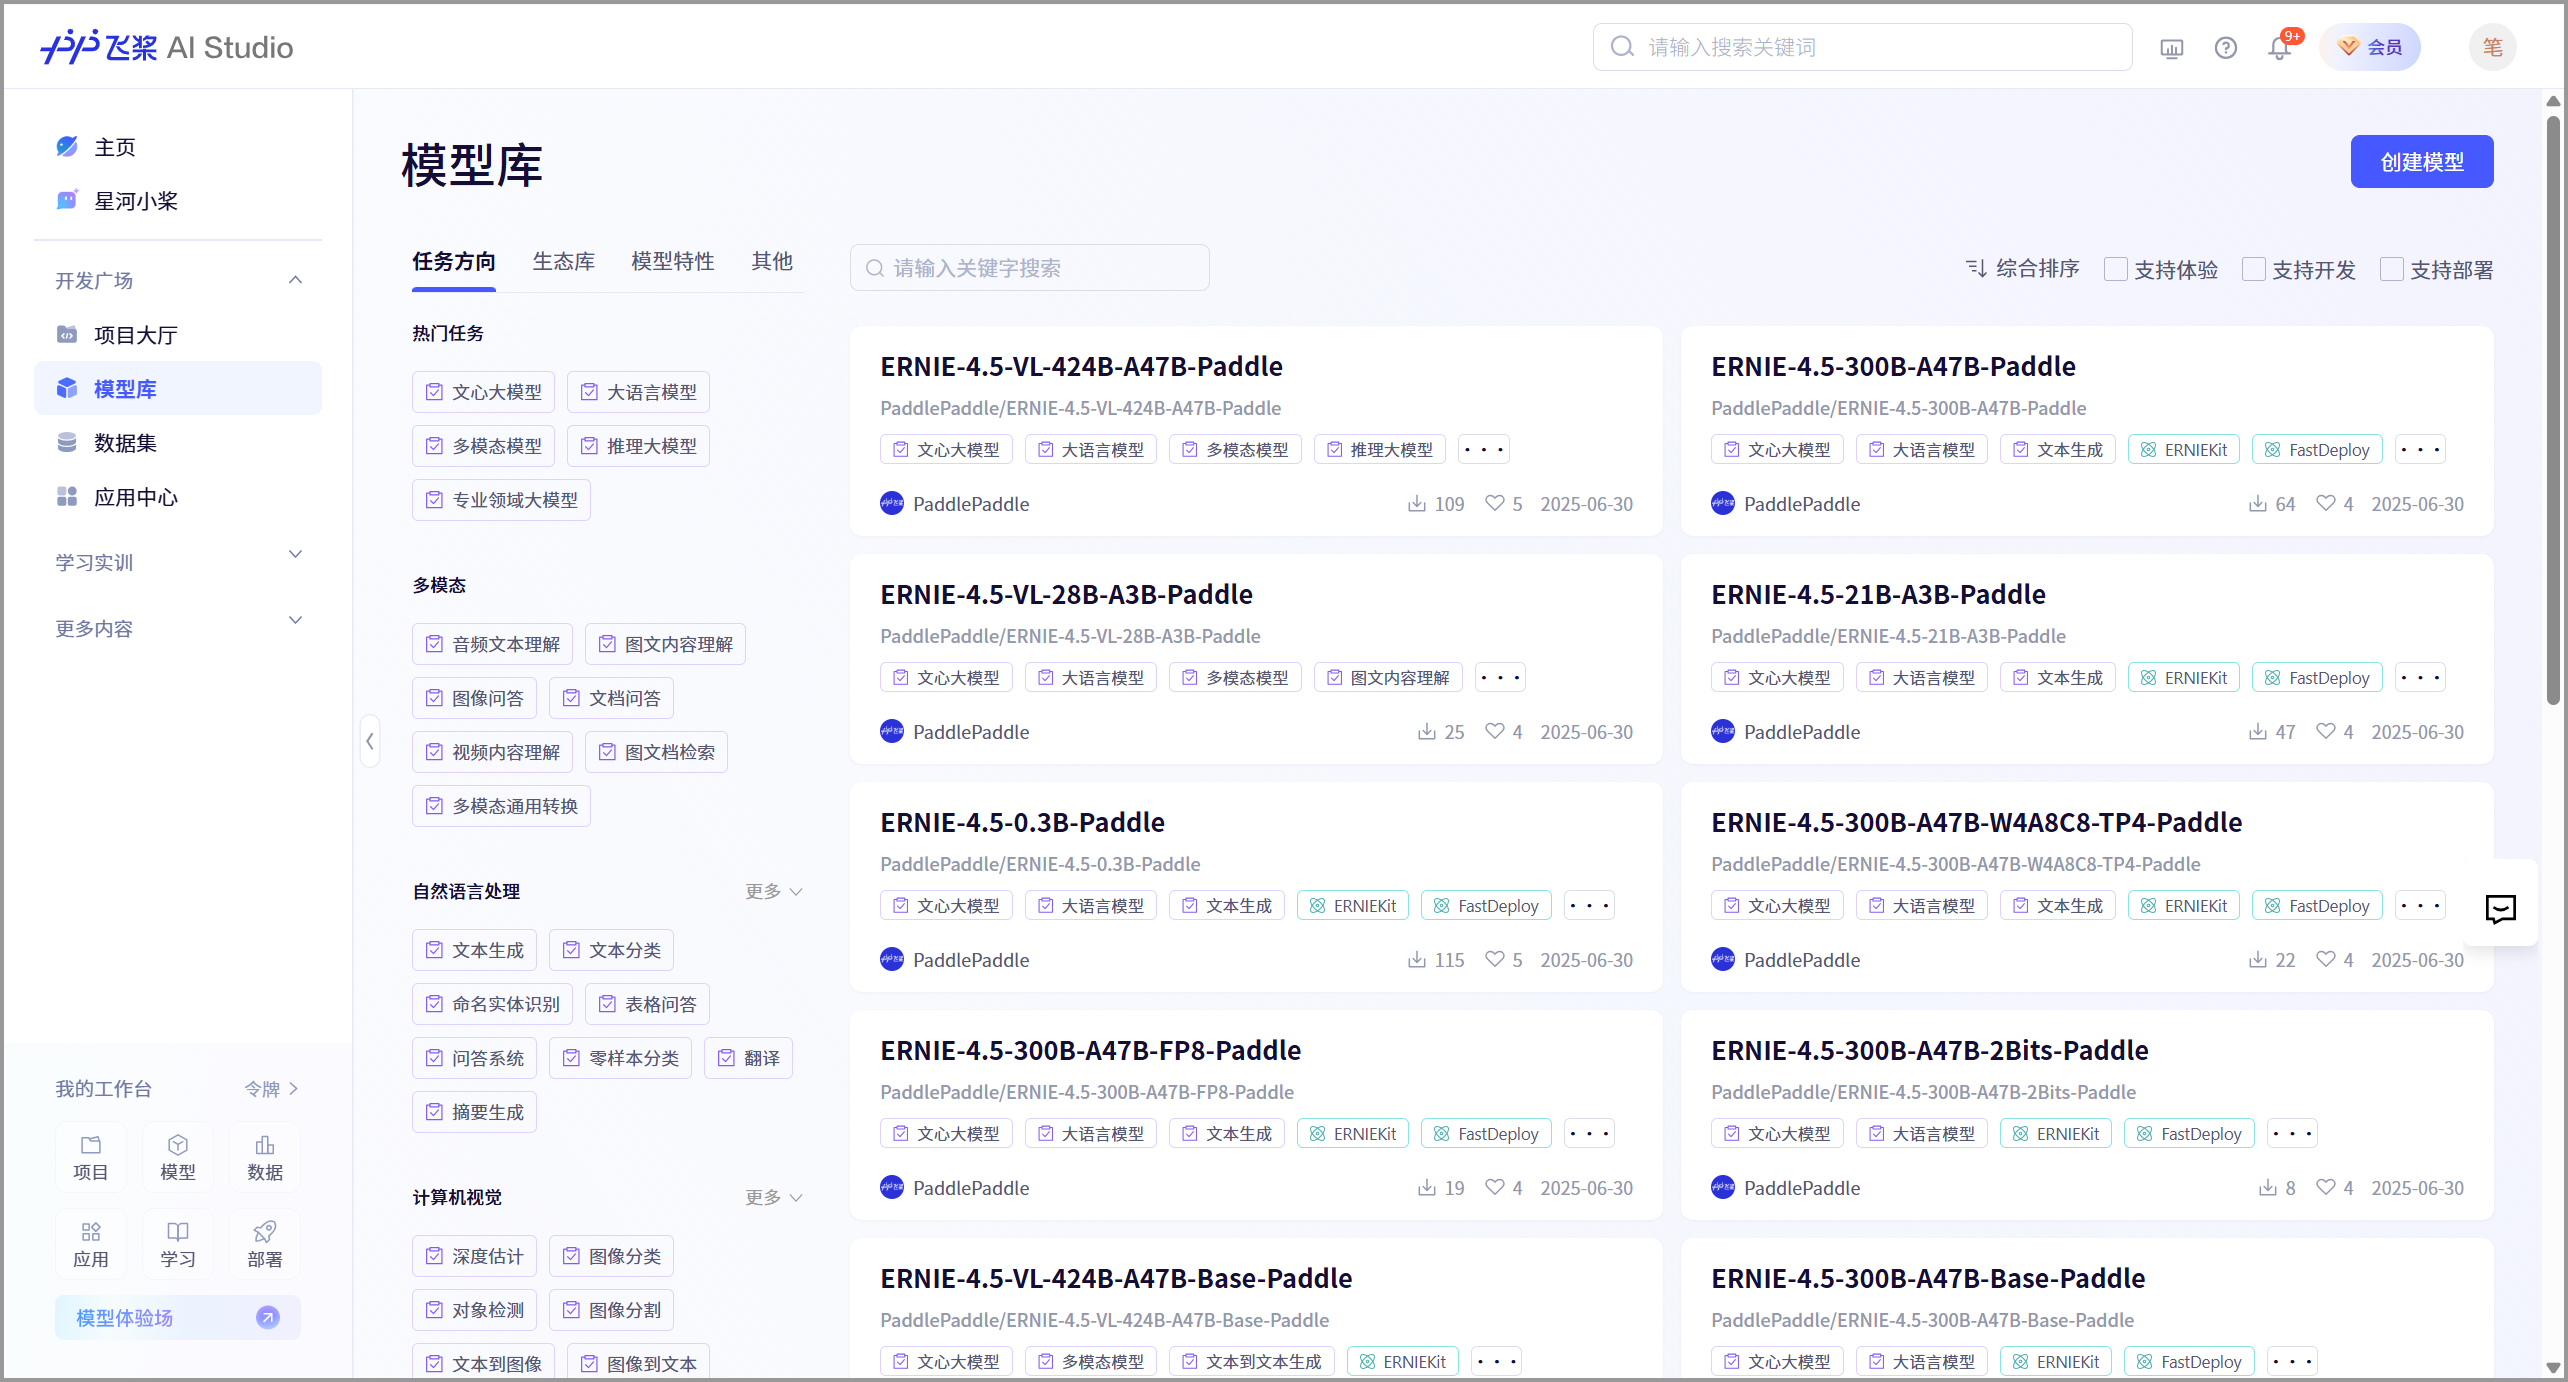Viewport: 2568px width, 1382px height.
Task: Switch to the 生态库 tab
Action: tap(564, 262)
